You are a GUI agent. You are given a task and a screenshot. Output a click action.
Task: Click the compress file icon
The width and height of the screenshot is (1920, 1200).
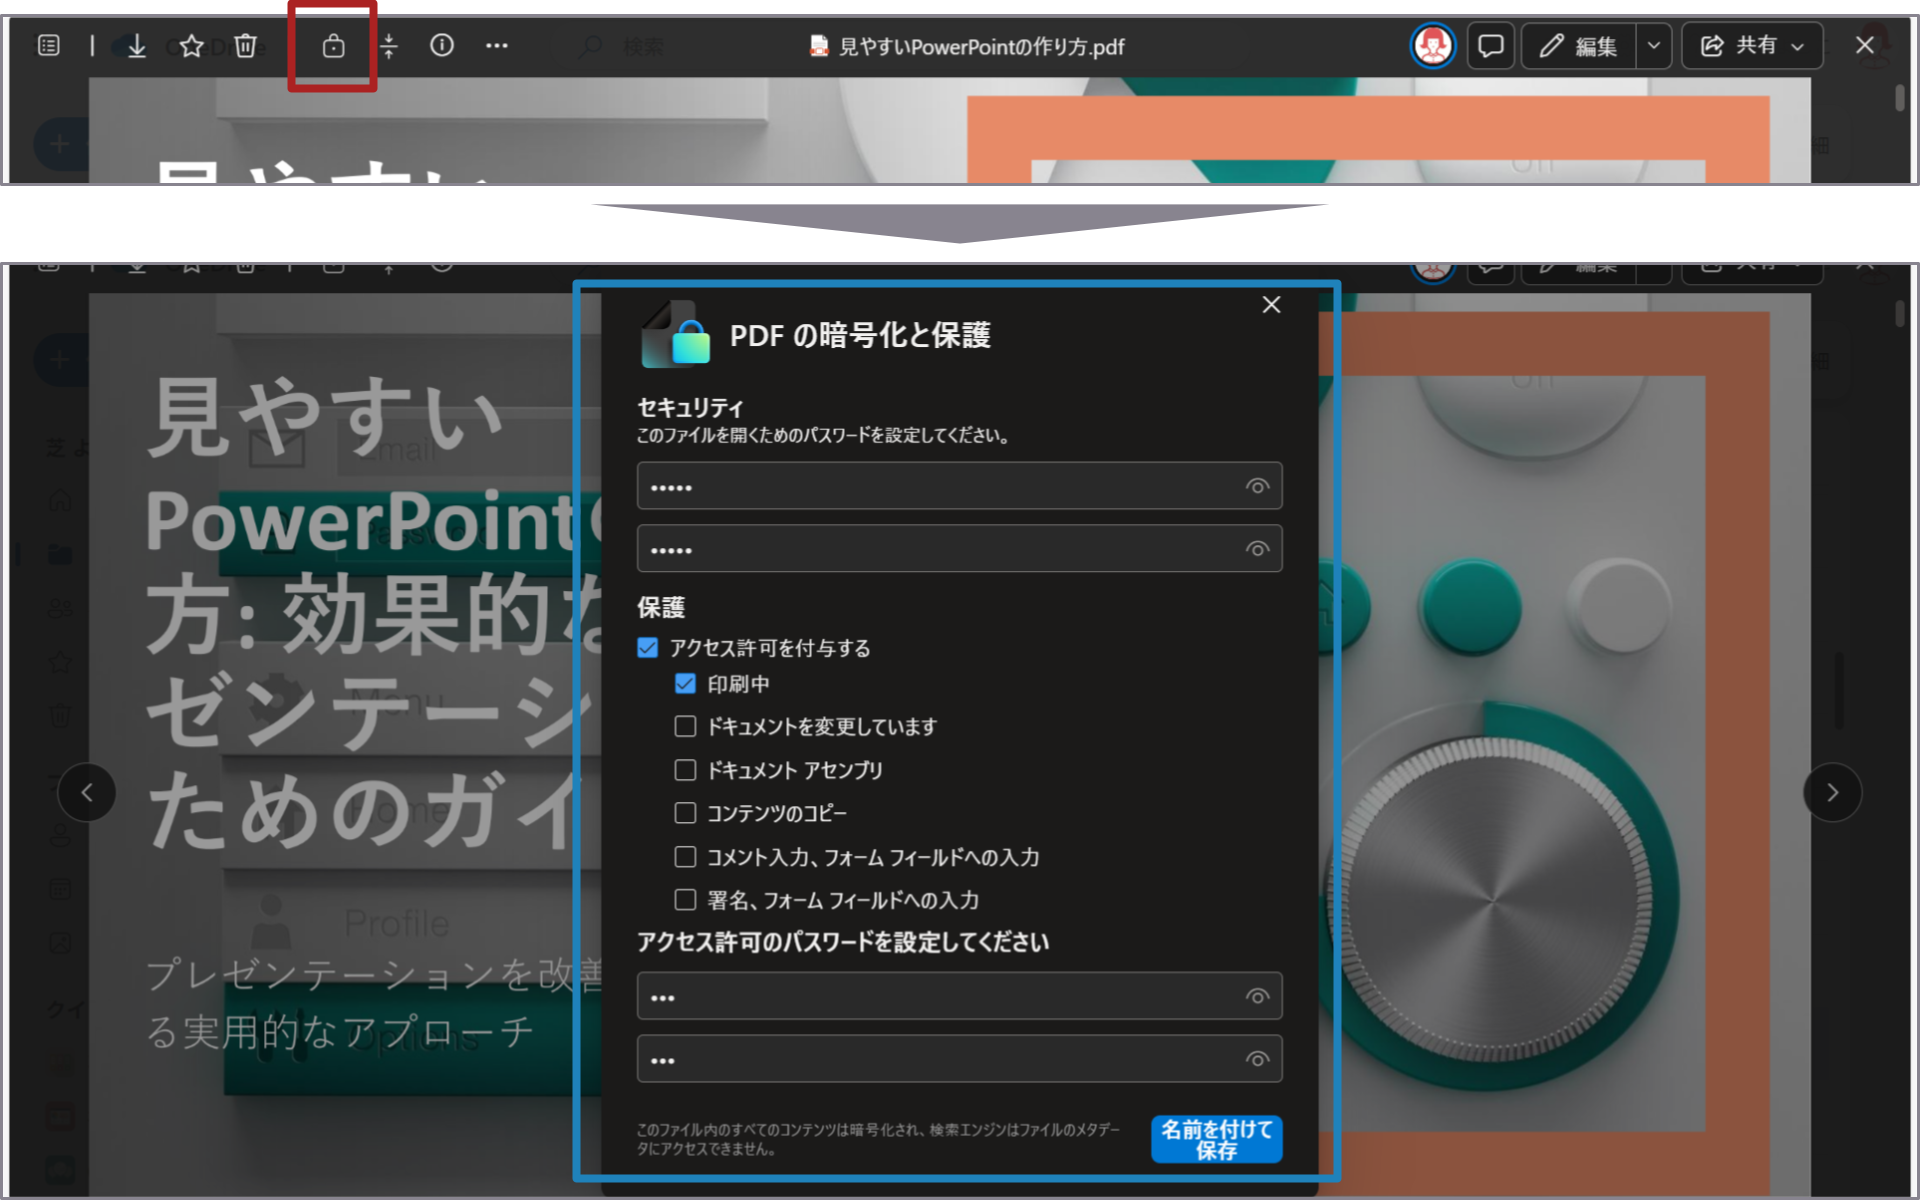point(389,46)
